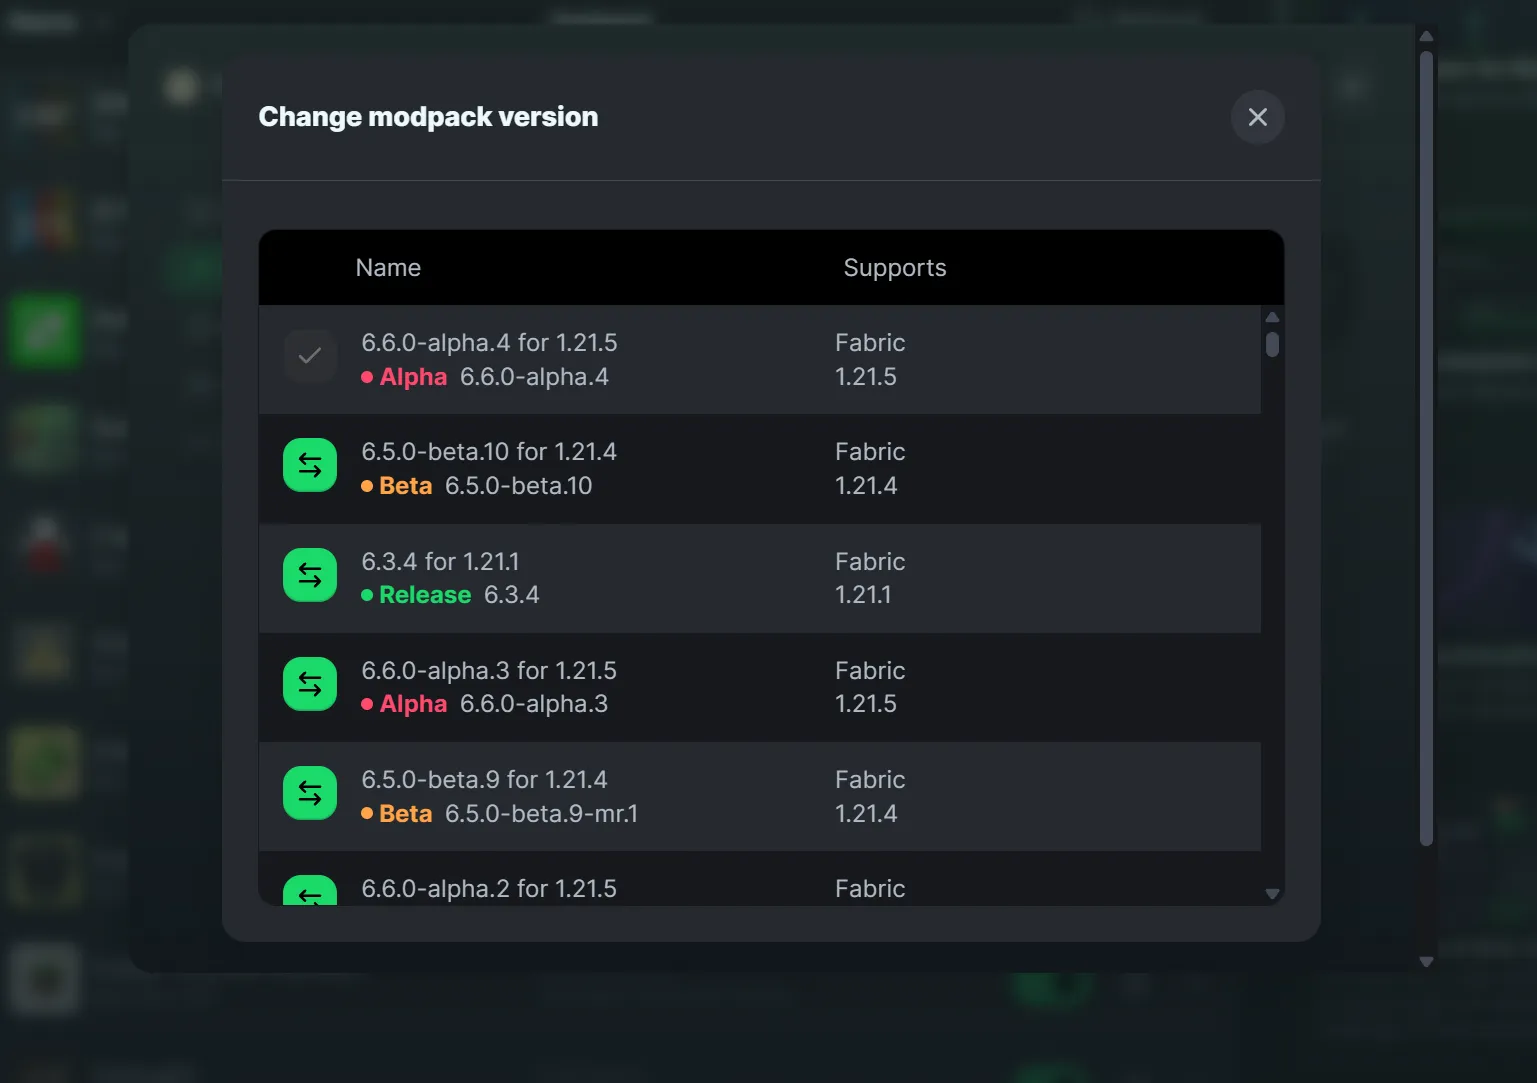Close the Change modpack version dialog
This screenshot has width=1537, height=1083.
click(x=1257, y=117)
